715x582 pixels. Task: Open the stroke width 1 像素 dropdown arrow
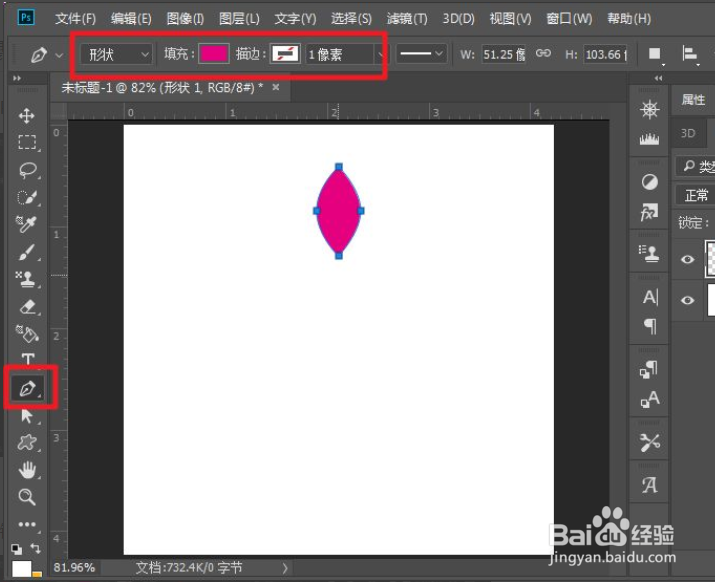[x=379, y=55]
